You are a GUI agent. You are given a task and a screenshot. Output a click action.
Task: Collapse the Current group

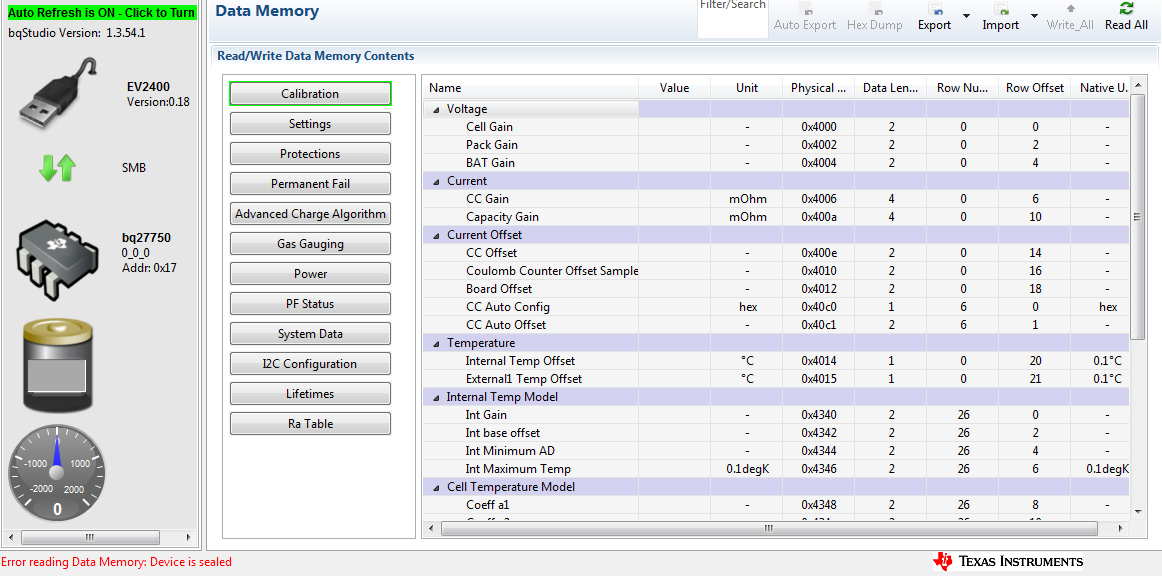click(x=436, y=181)
